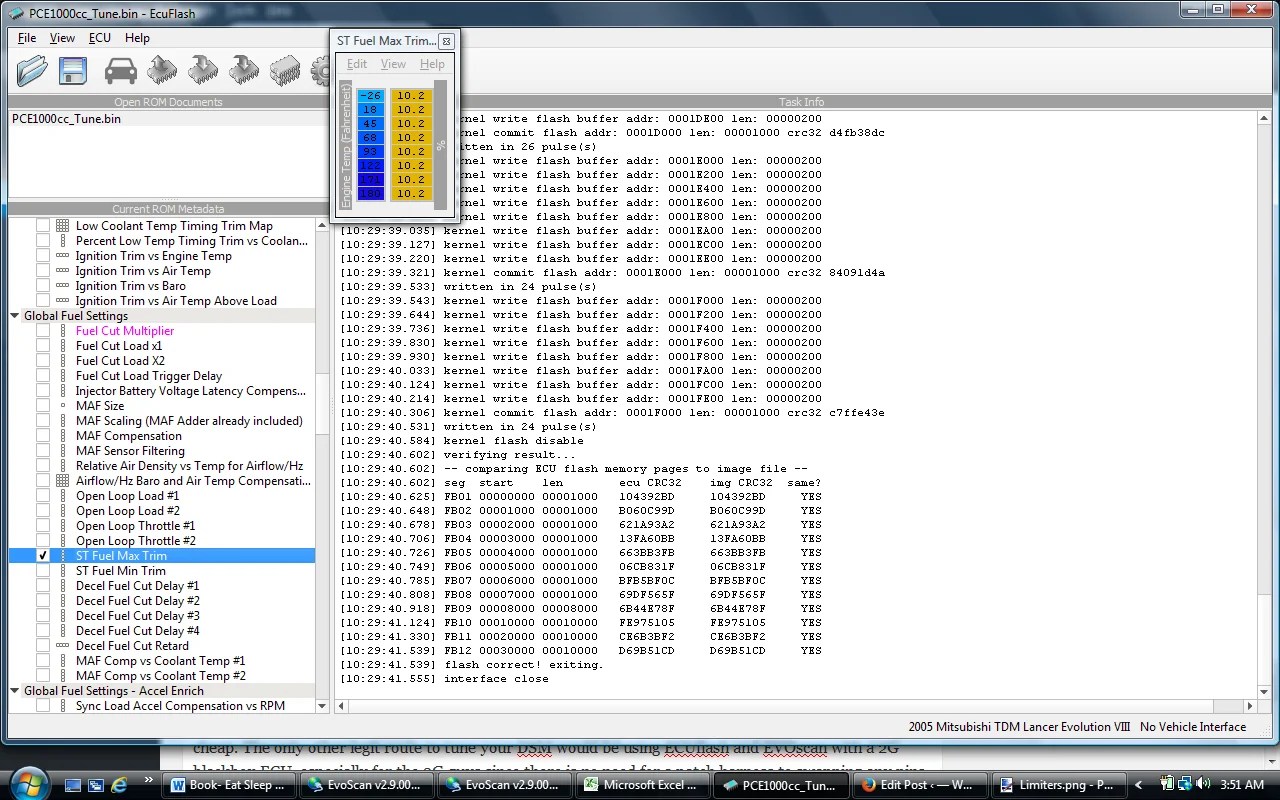Click the PCE1000cc_Tun taskbar button
1280x800 pixels.
780,785
